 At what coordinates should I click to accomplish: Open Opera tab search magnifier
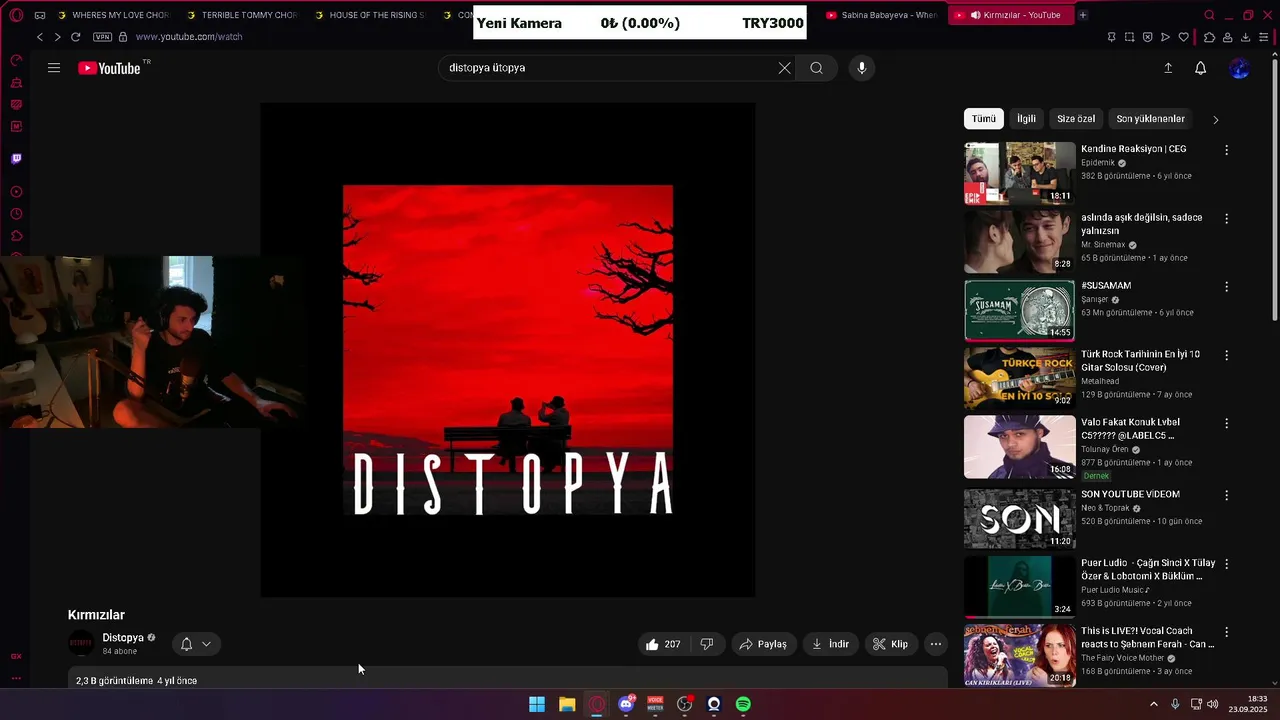[x=1209, y=15]
